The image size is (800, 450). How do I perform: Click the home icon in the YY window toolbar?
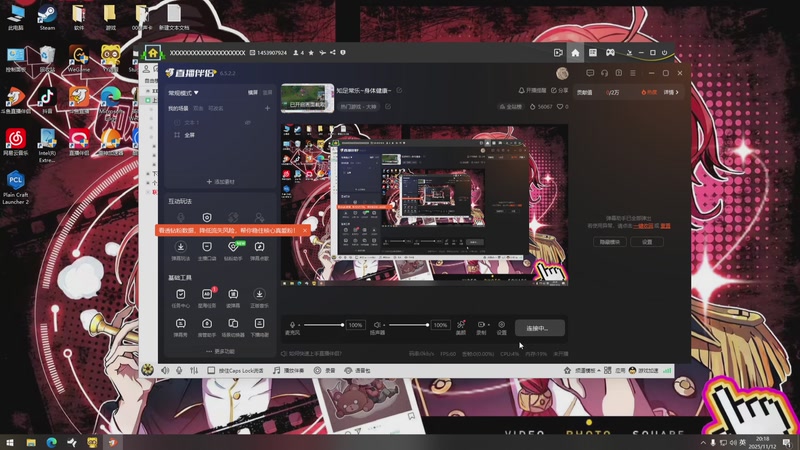pos(575,53)
